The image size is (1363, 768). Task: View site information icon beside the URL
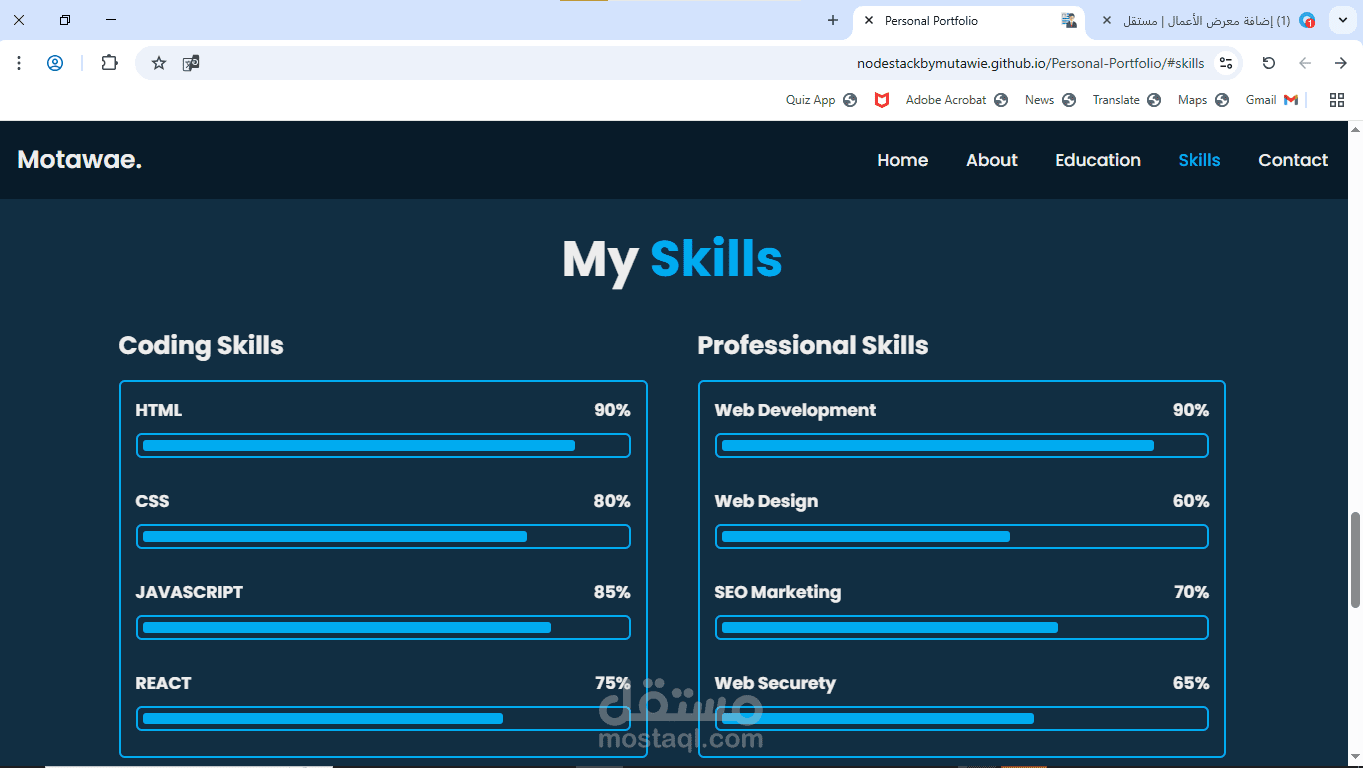pyautogui.click(x=1226, y=63)
